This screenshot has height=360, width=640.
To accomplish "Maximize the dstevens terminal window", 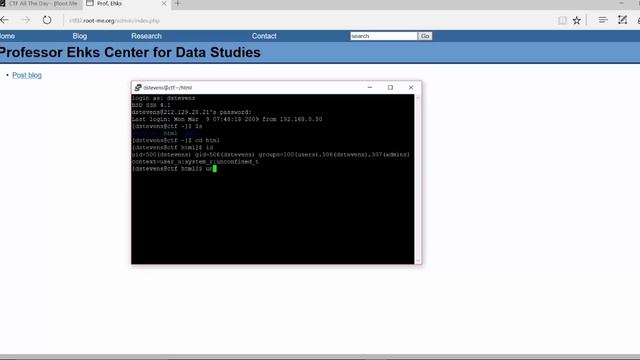I will click(390, 87).
